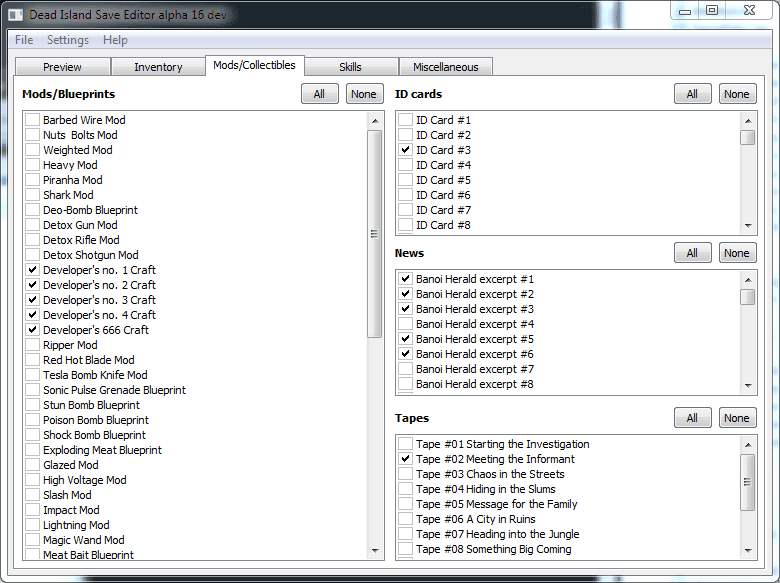Select ID Card #7 text
The width and height of the screenshot is (780, 583).
[x=443, y=210]
